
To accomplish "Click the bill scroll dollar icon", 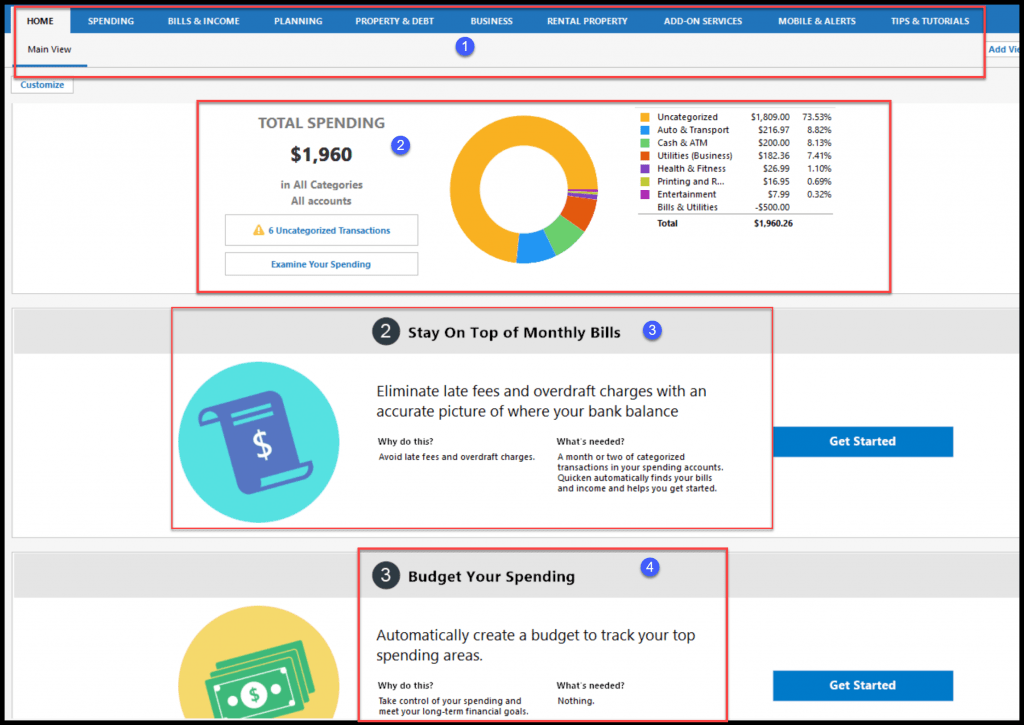I will [259, 442].
